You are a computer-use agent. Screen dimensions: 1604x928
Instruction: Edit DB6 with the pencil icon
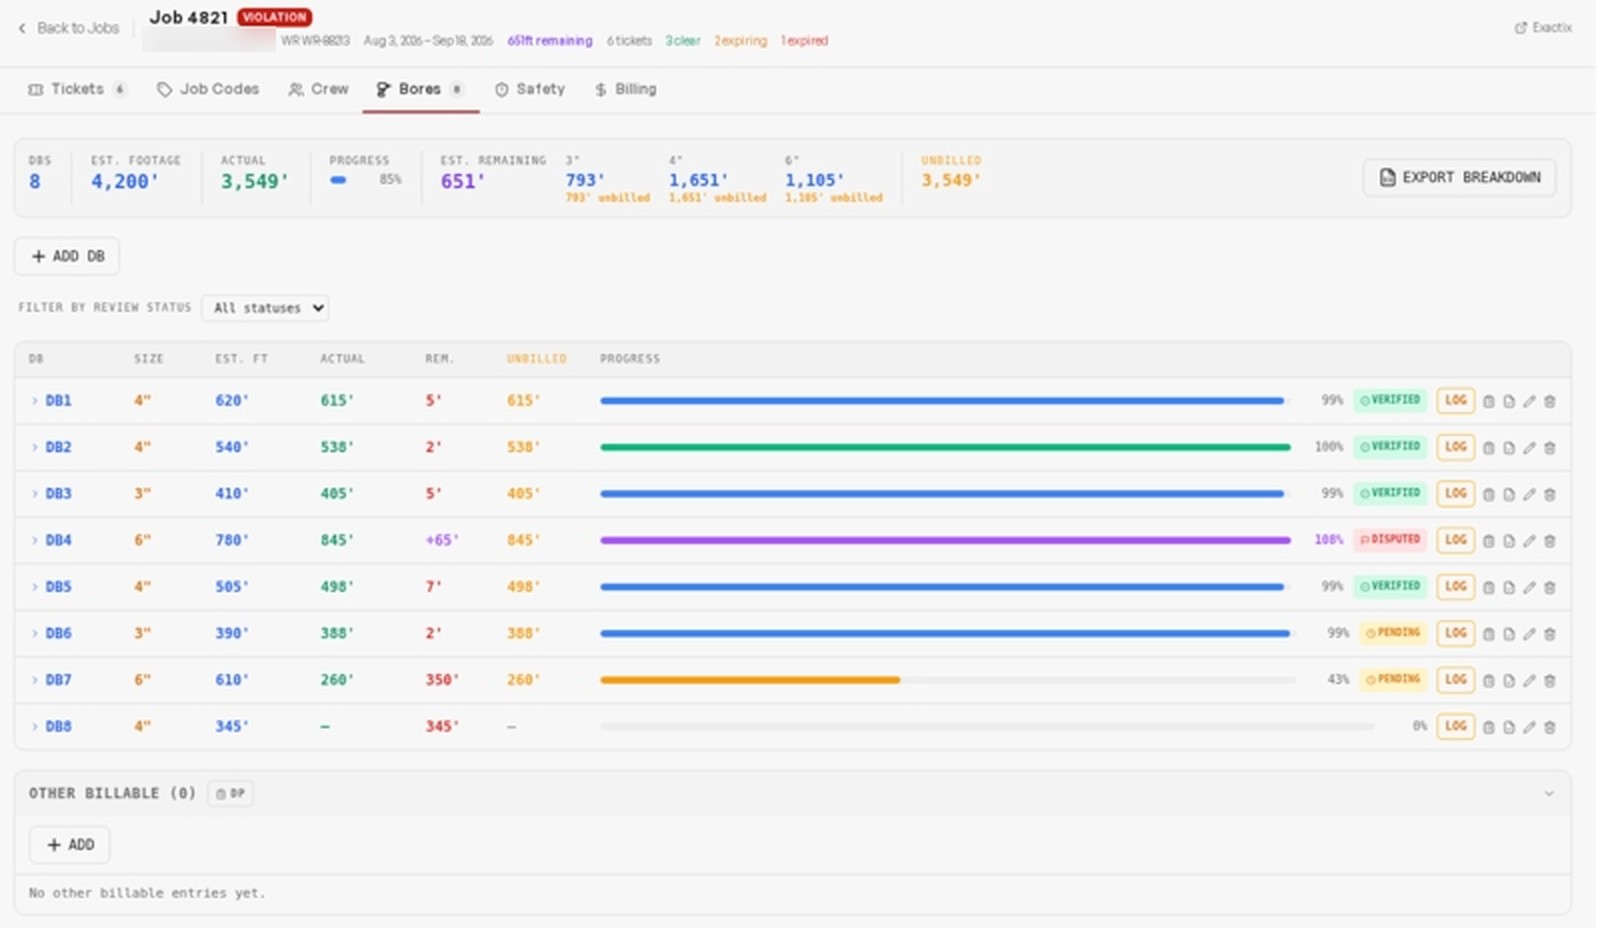(1529, 634)
